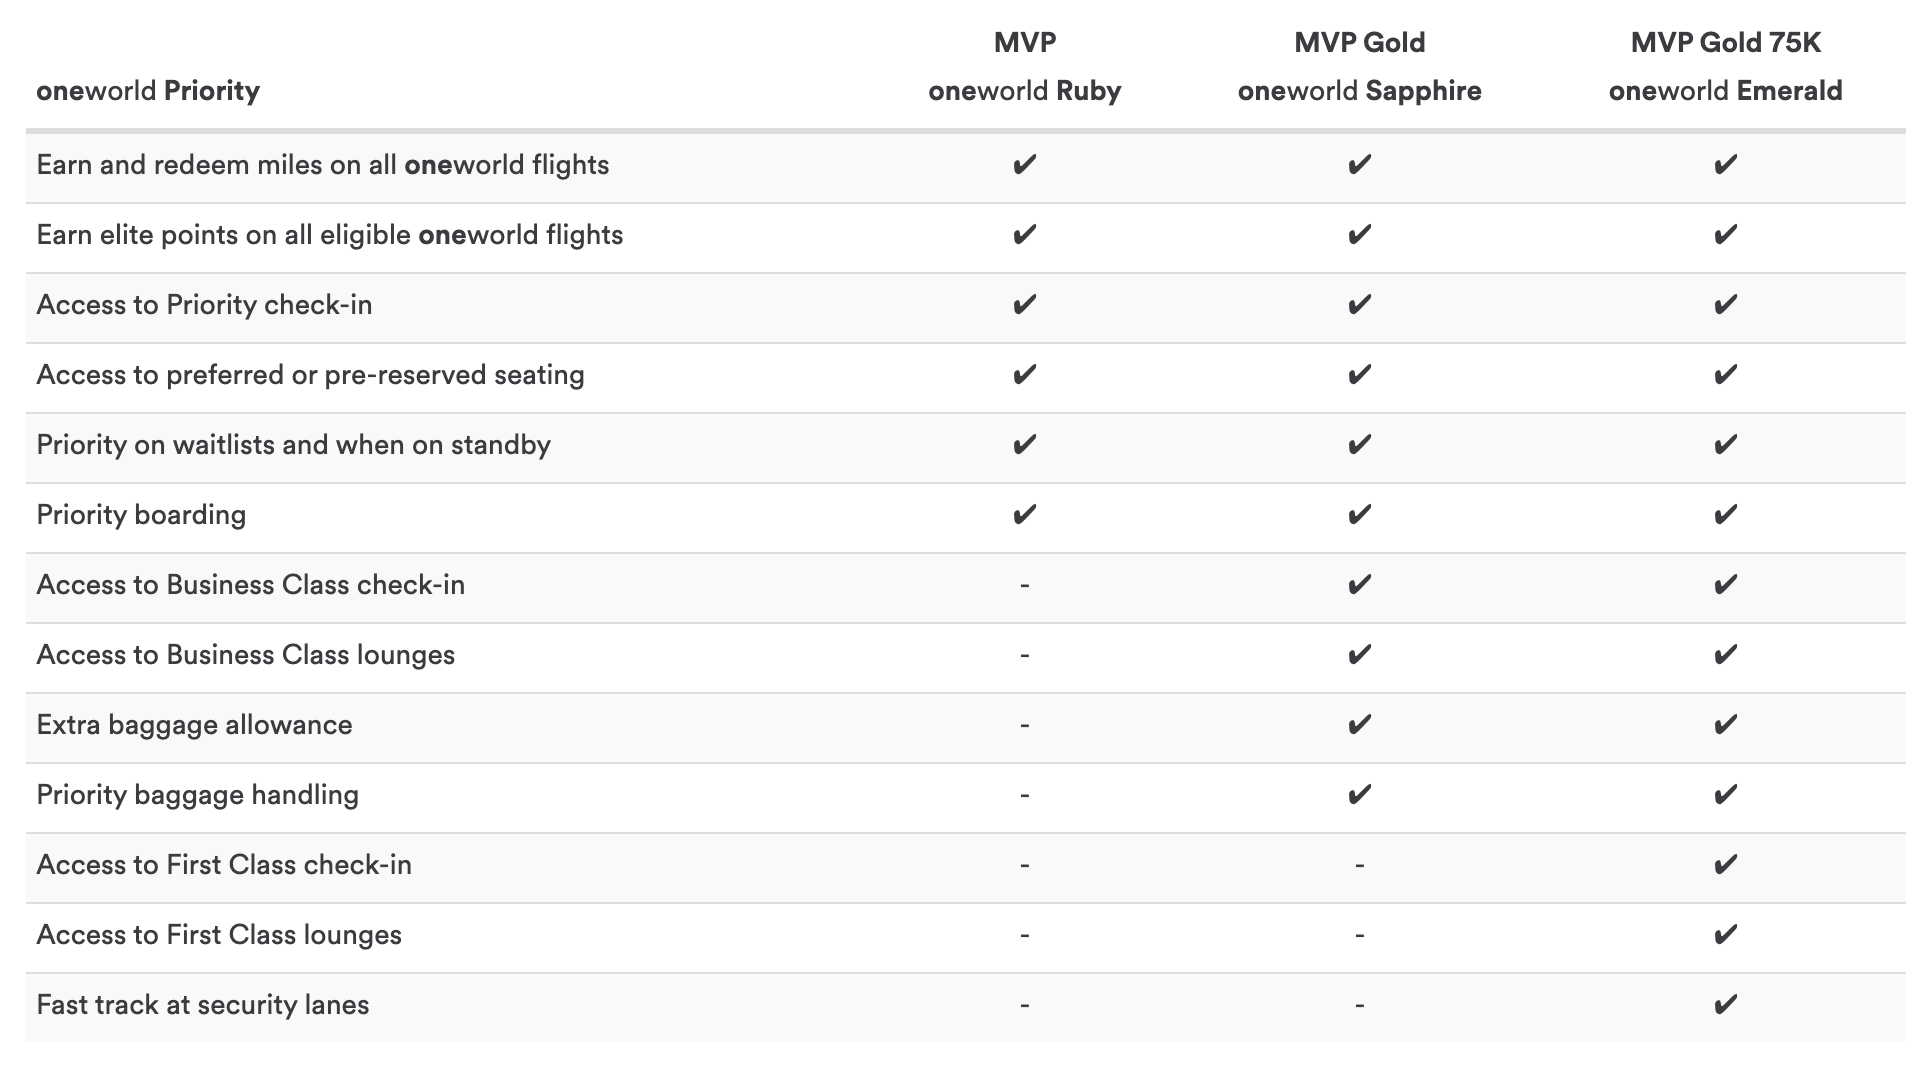Click MVP Gold checkmark for Extra baggage allowance

coord(1359,725)
